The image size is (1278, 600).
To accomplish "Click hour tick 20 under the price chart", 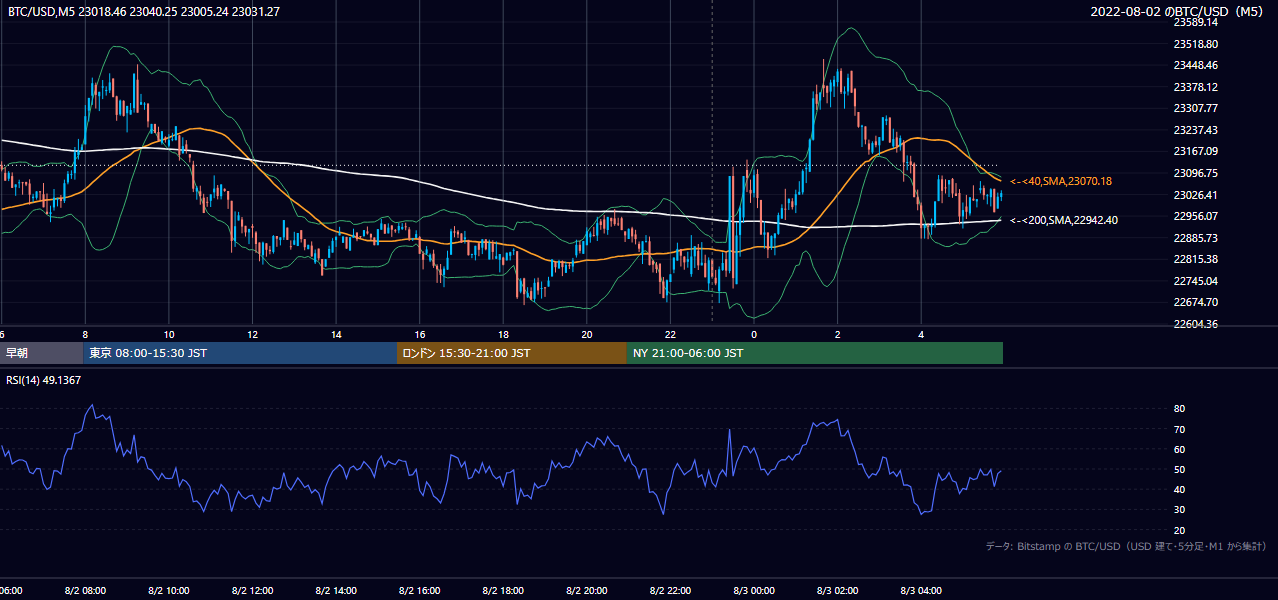I will pyautogui.click(x=587, y=334).
